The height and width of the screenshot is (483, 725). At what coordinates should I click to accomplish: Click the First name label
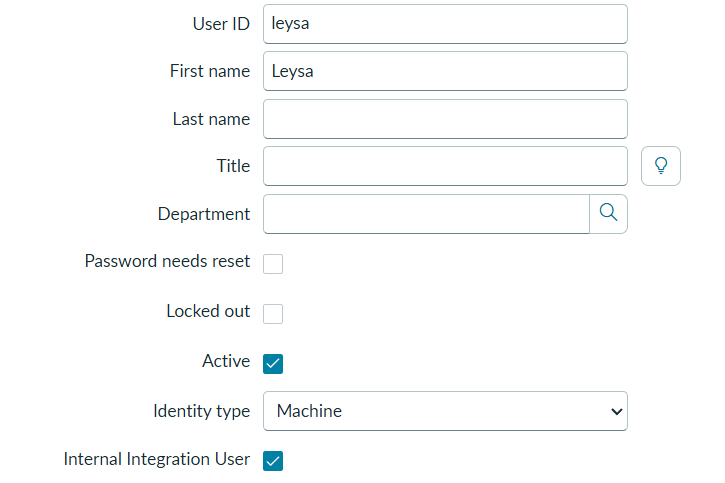[210, 71]
